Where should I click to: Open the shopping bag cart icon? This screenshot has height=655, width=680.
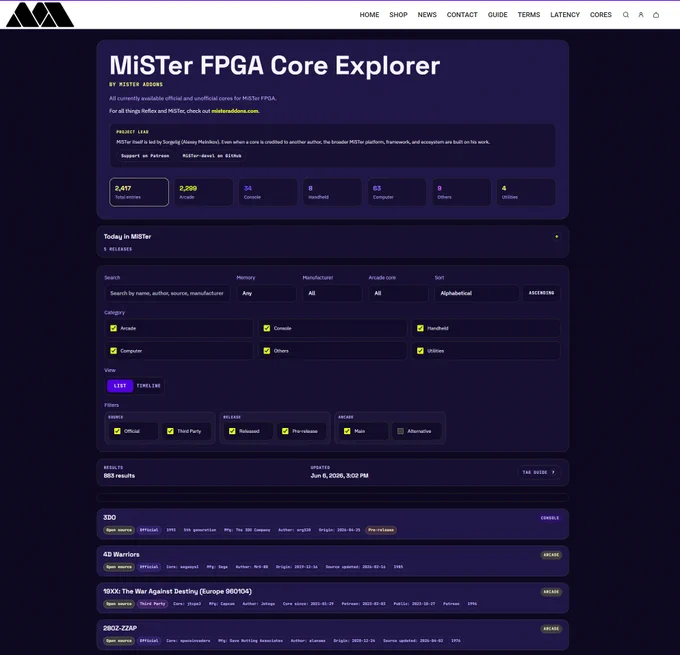pos(656,15)
